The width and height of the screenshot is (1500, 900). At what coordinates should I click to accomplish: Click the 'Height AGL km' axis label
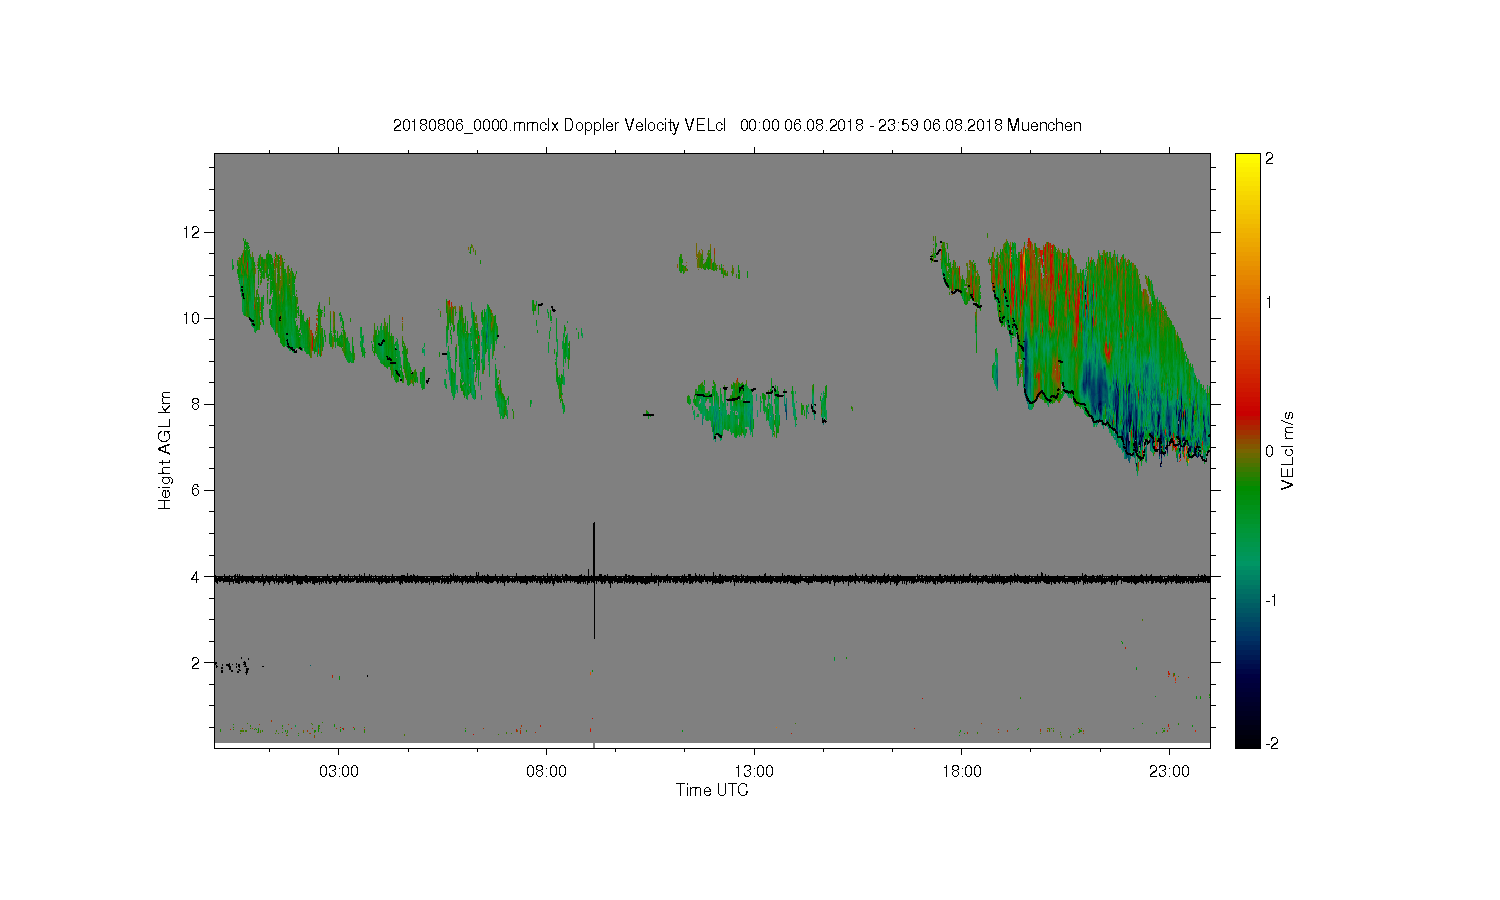coord(164,450)
